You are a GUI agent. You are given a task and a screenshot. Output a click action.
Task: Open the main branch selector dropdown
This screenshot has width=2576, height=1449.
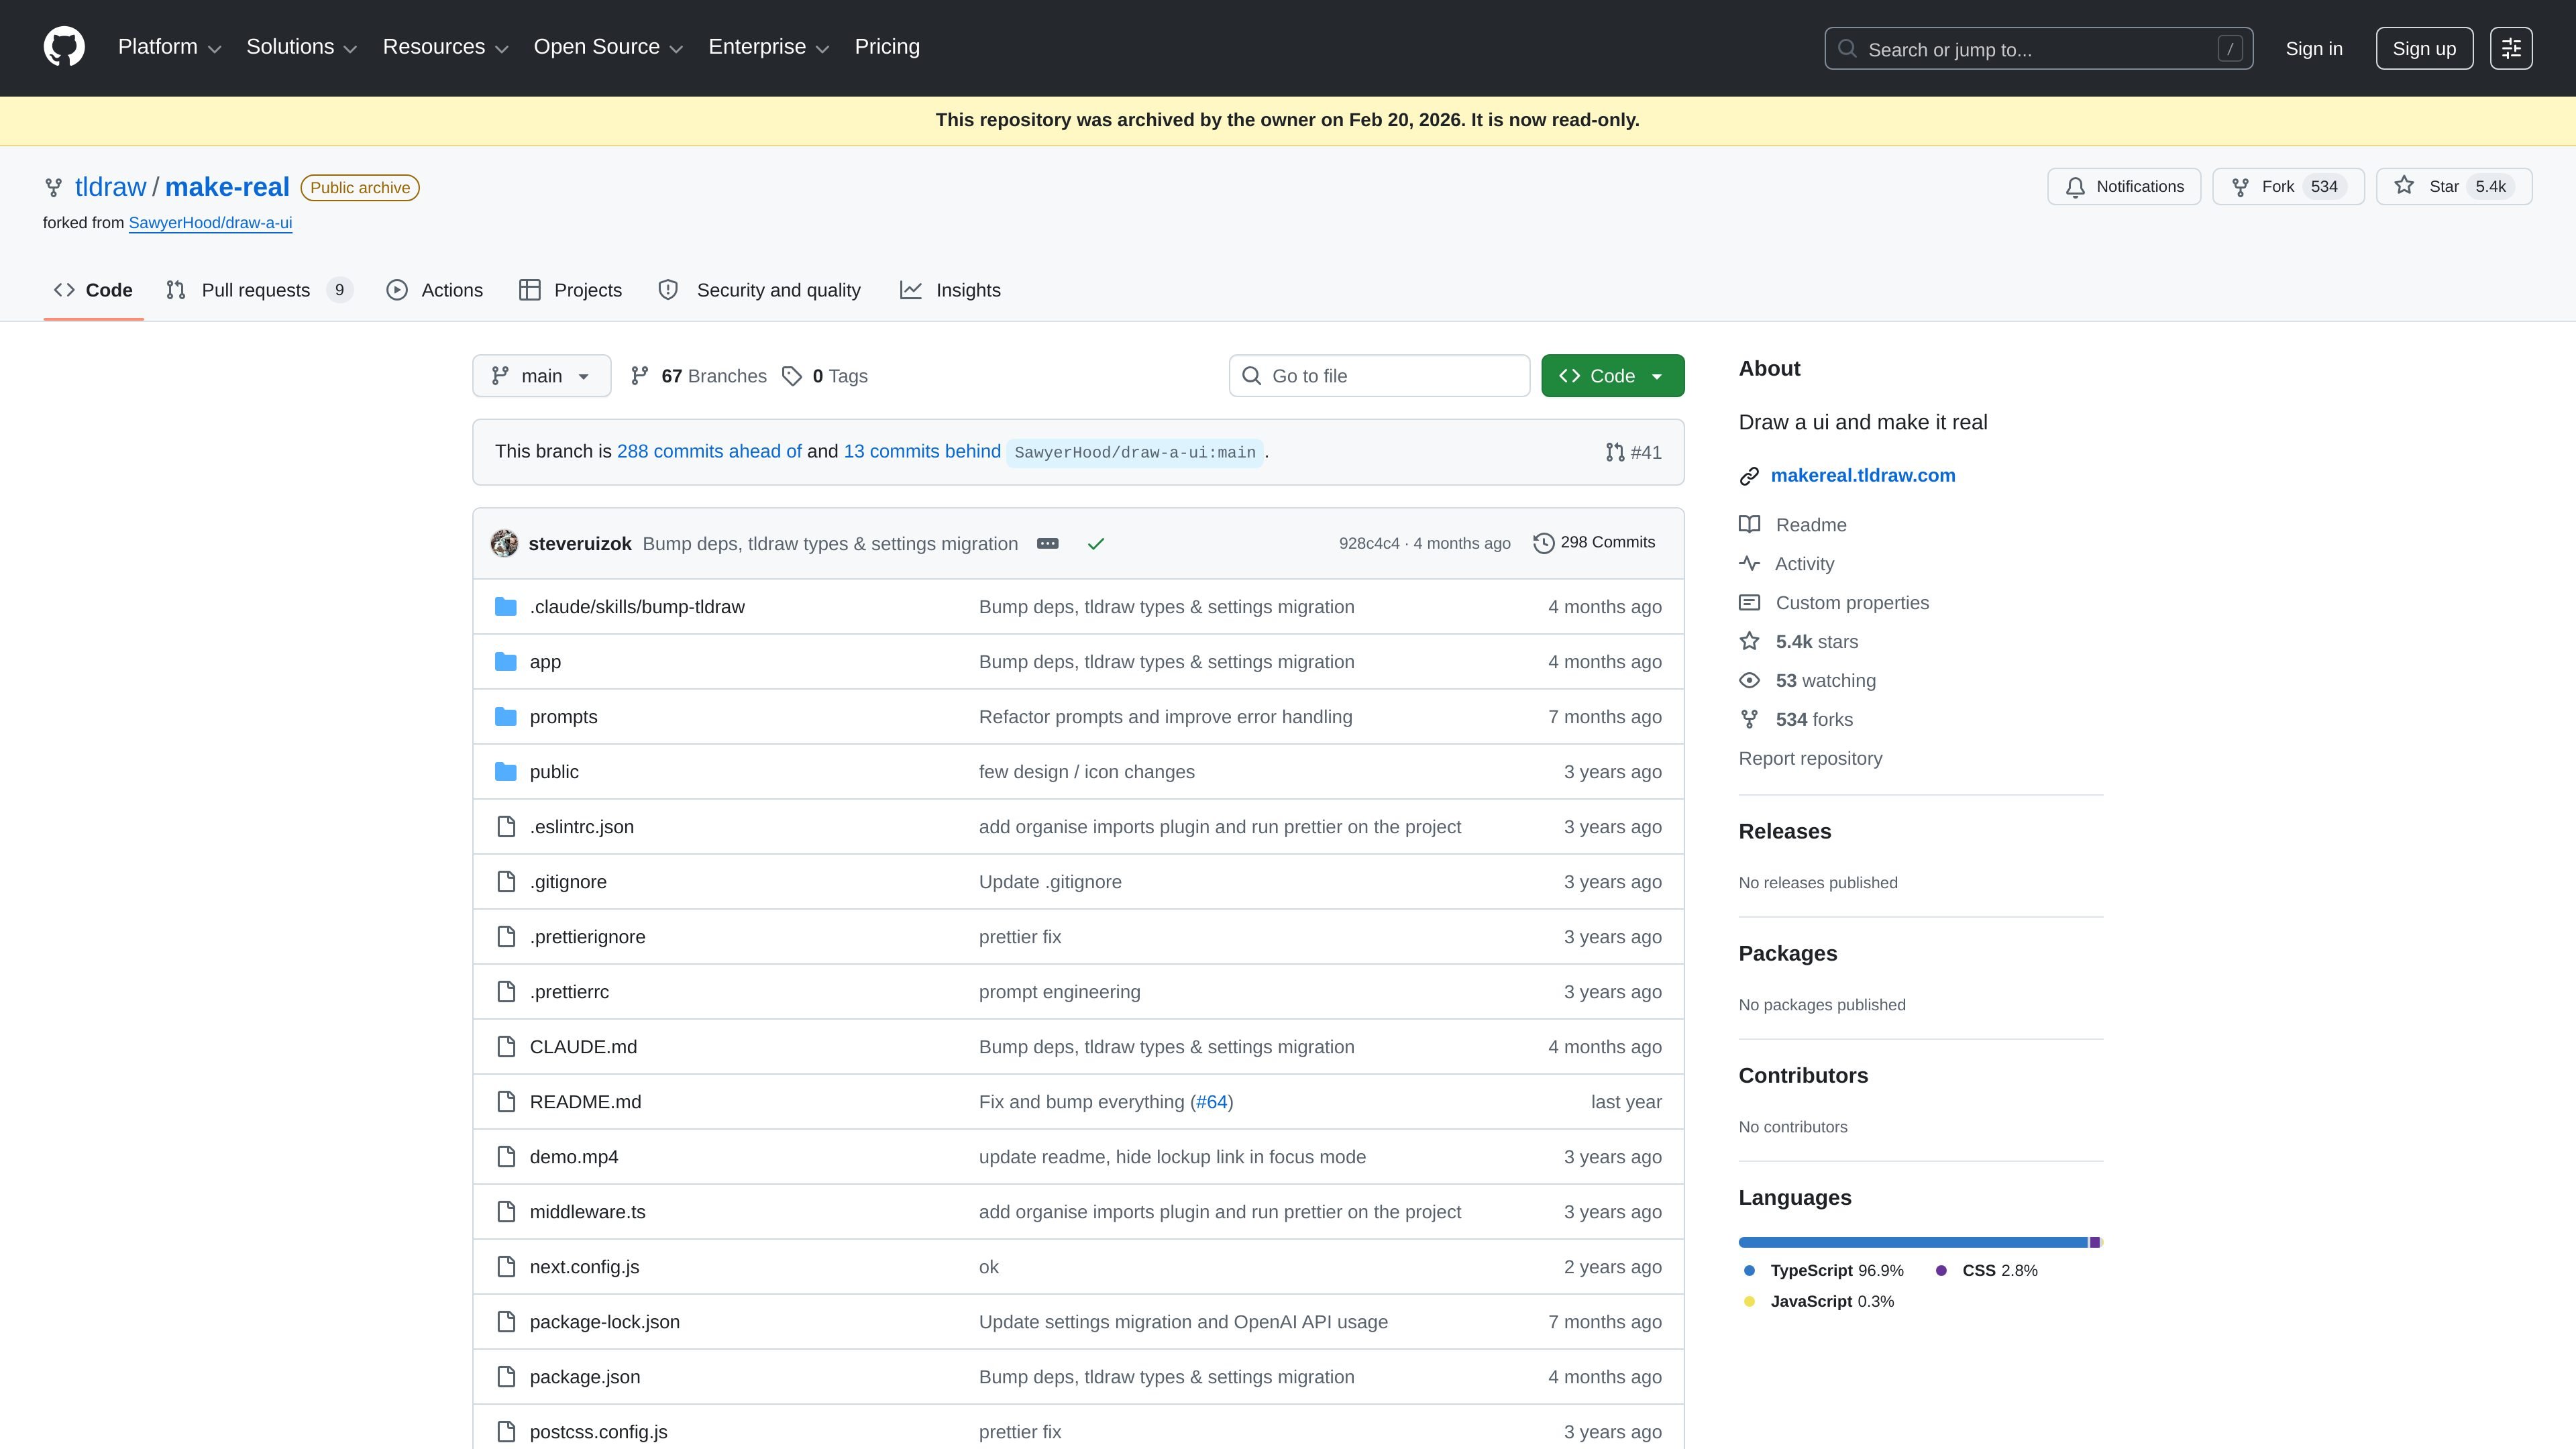[x=542, y=376]
